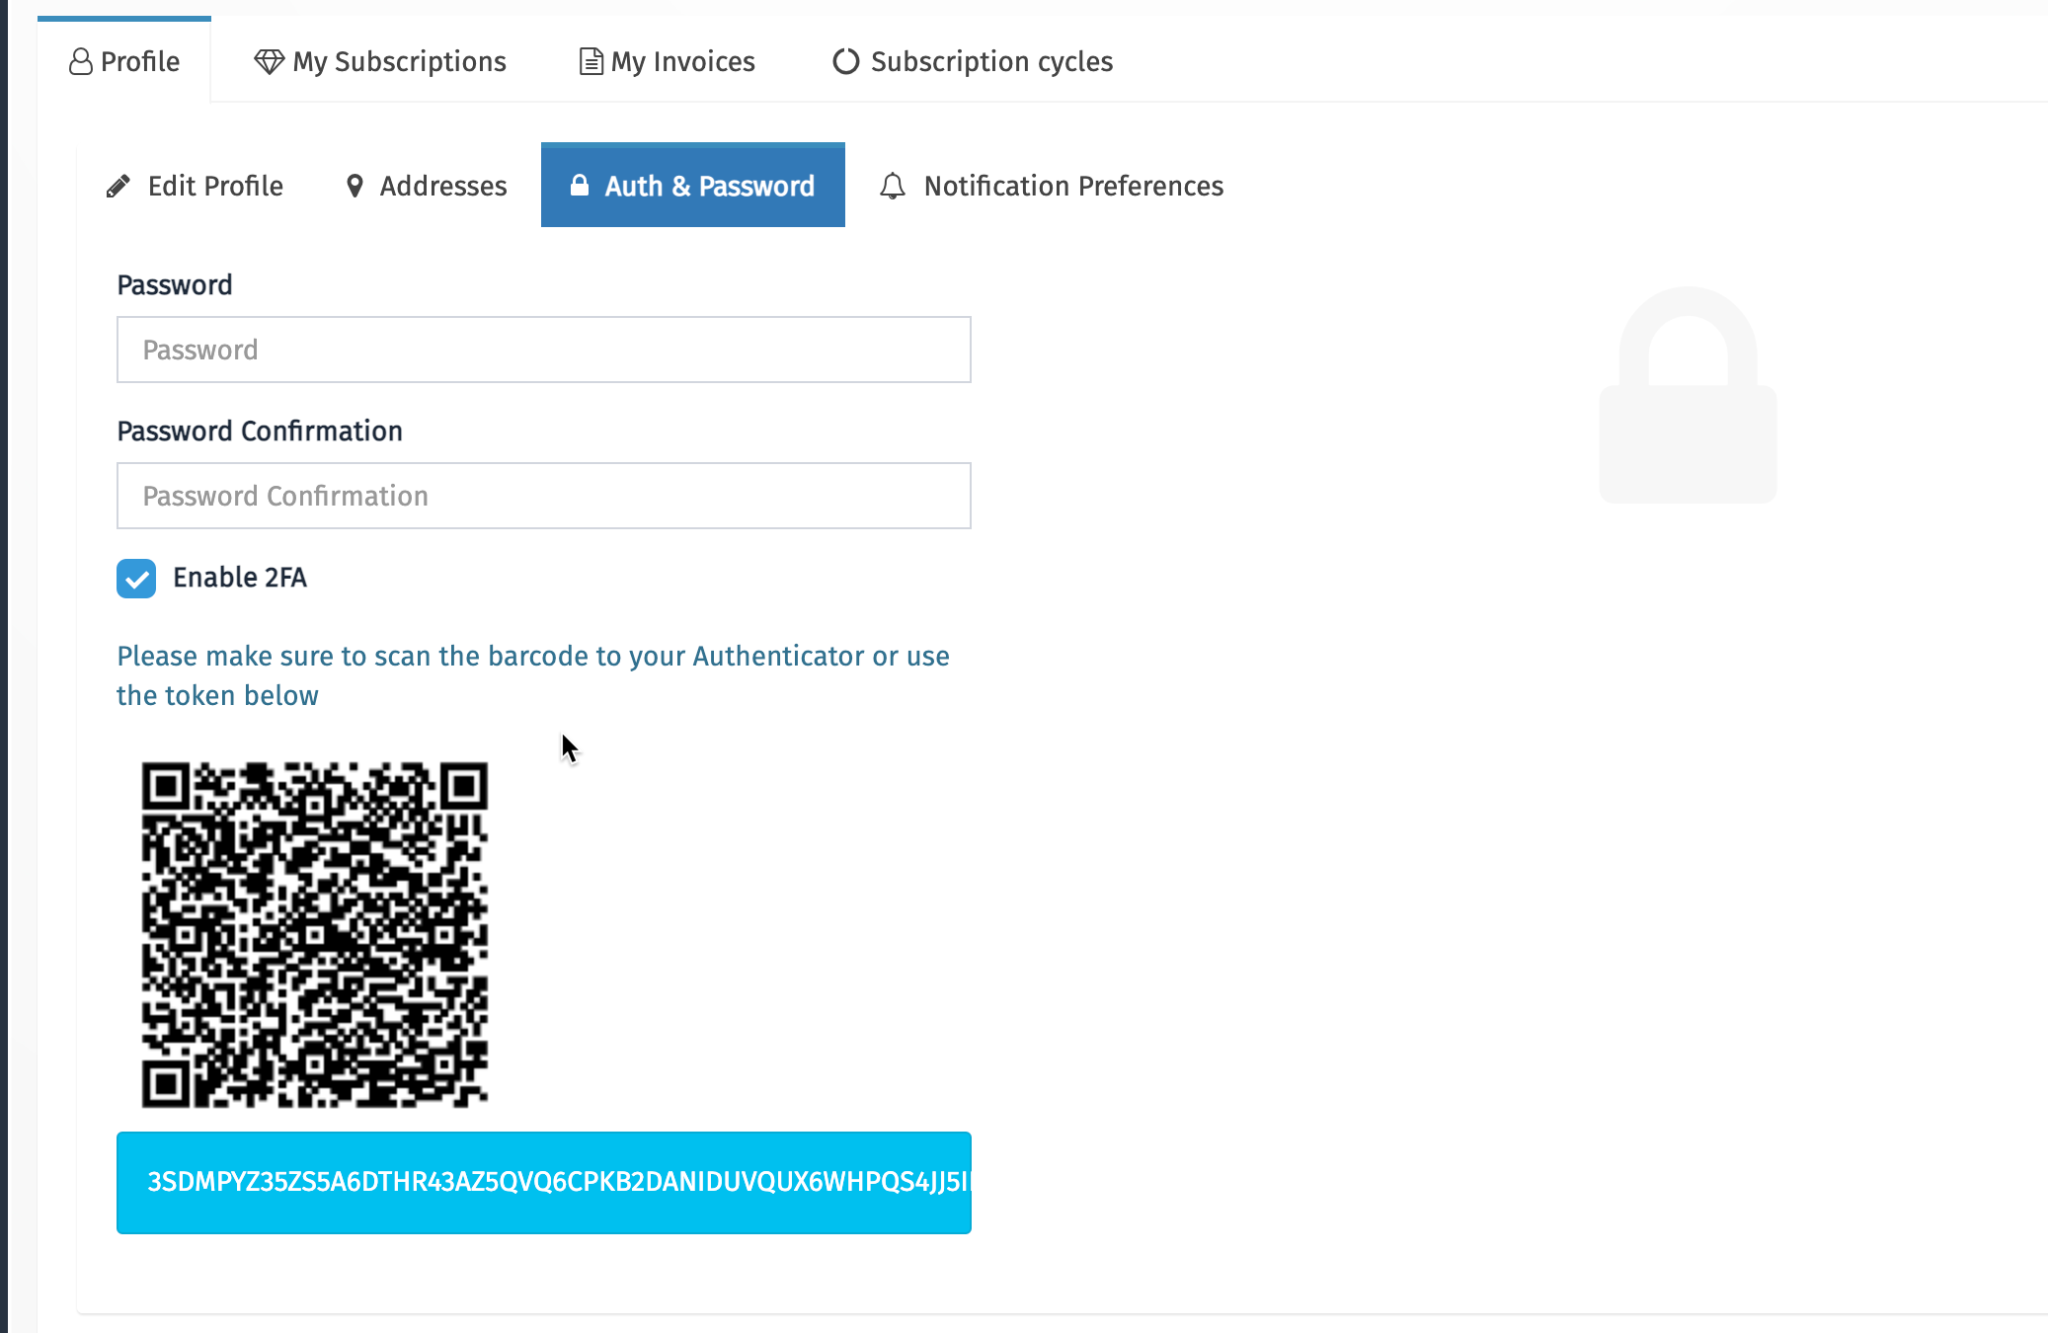Click the blue 2FA token box
This screenshot has height=1333, width=2048.
pos(544,1183)
